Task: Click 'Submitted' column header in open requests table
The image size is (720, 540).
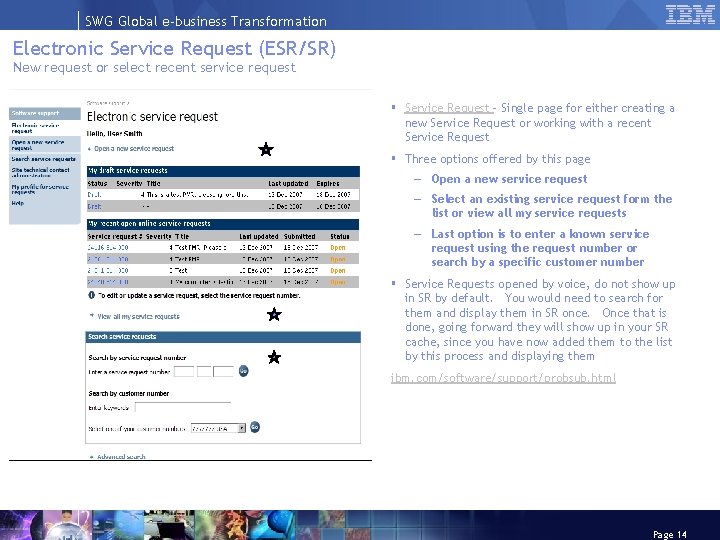Action: tap(299, 236)
